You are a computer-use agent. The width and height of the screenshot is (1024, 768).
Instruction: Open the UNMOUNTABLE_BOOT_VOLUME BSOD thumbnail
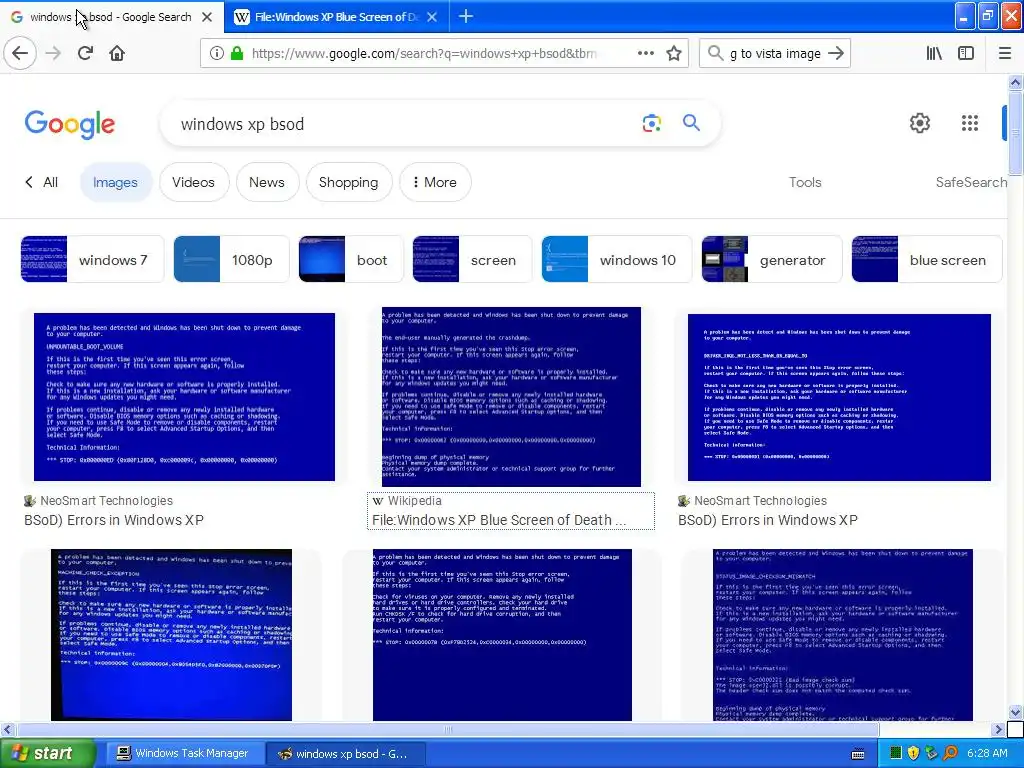[x=184, y=397]
